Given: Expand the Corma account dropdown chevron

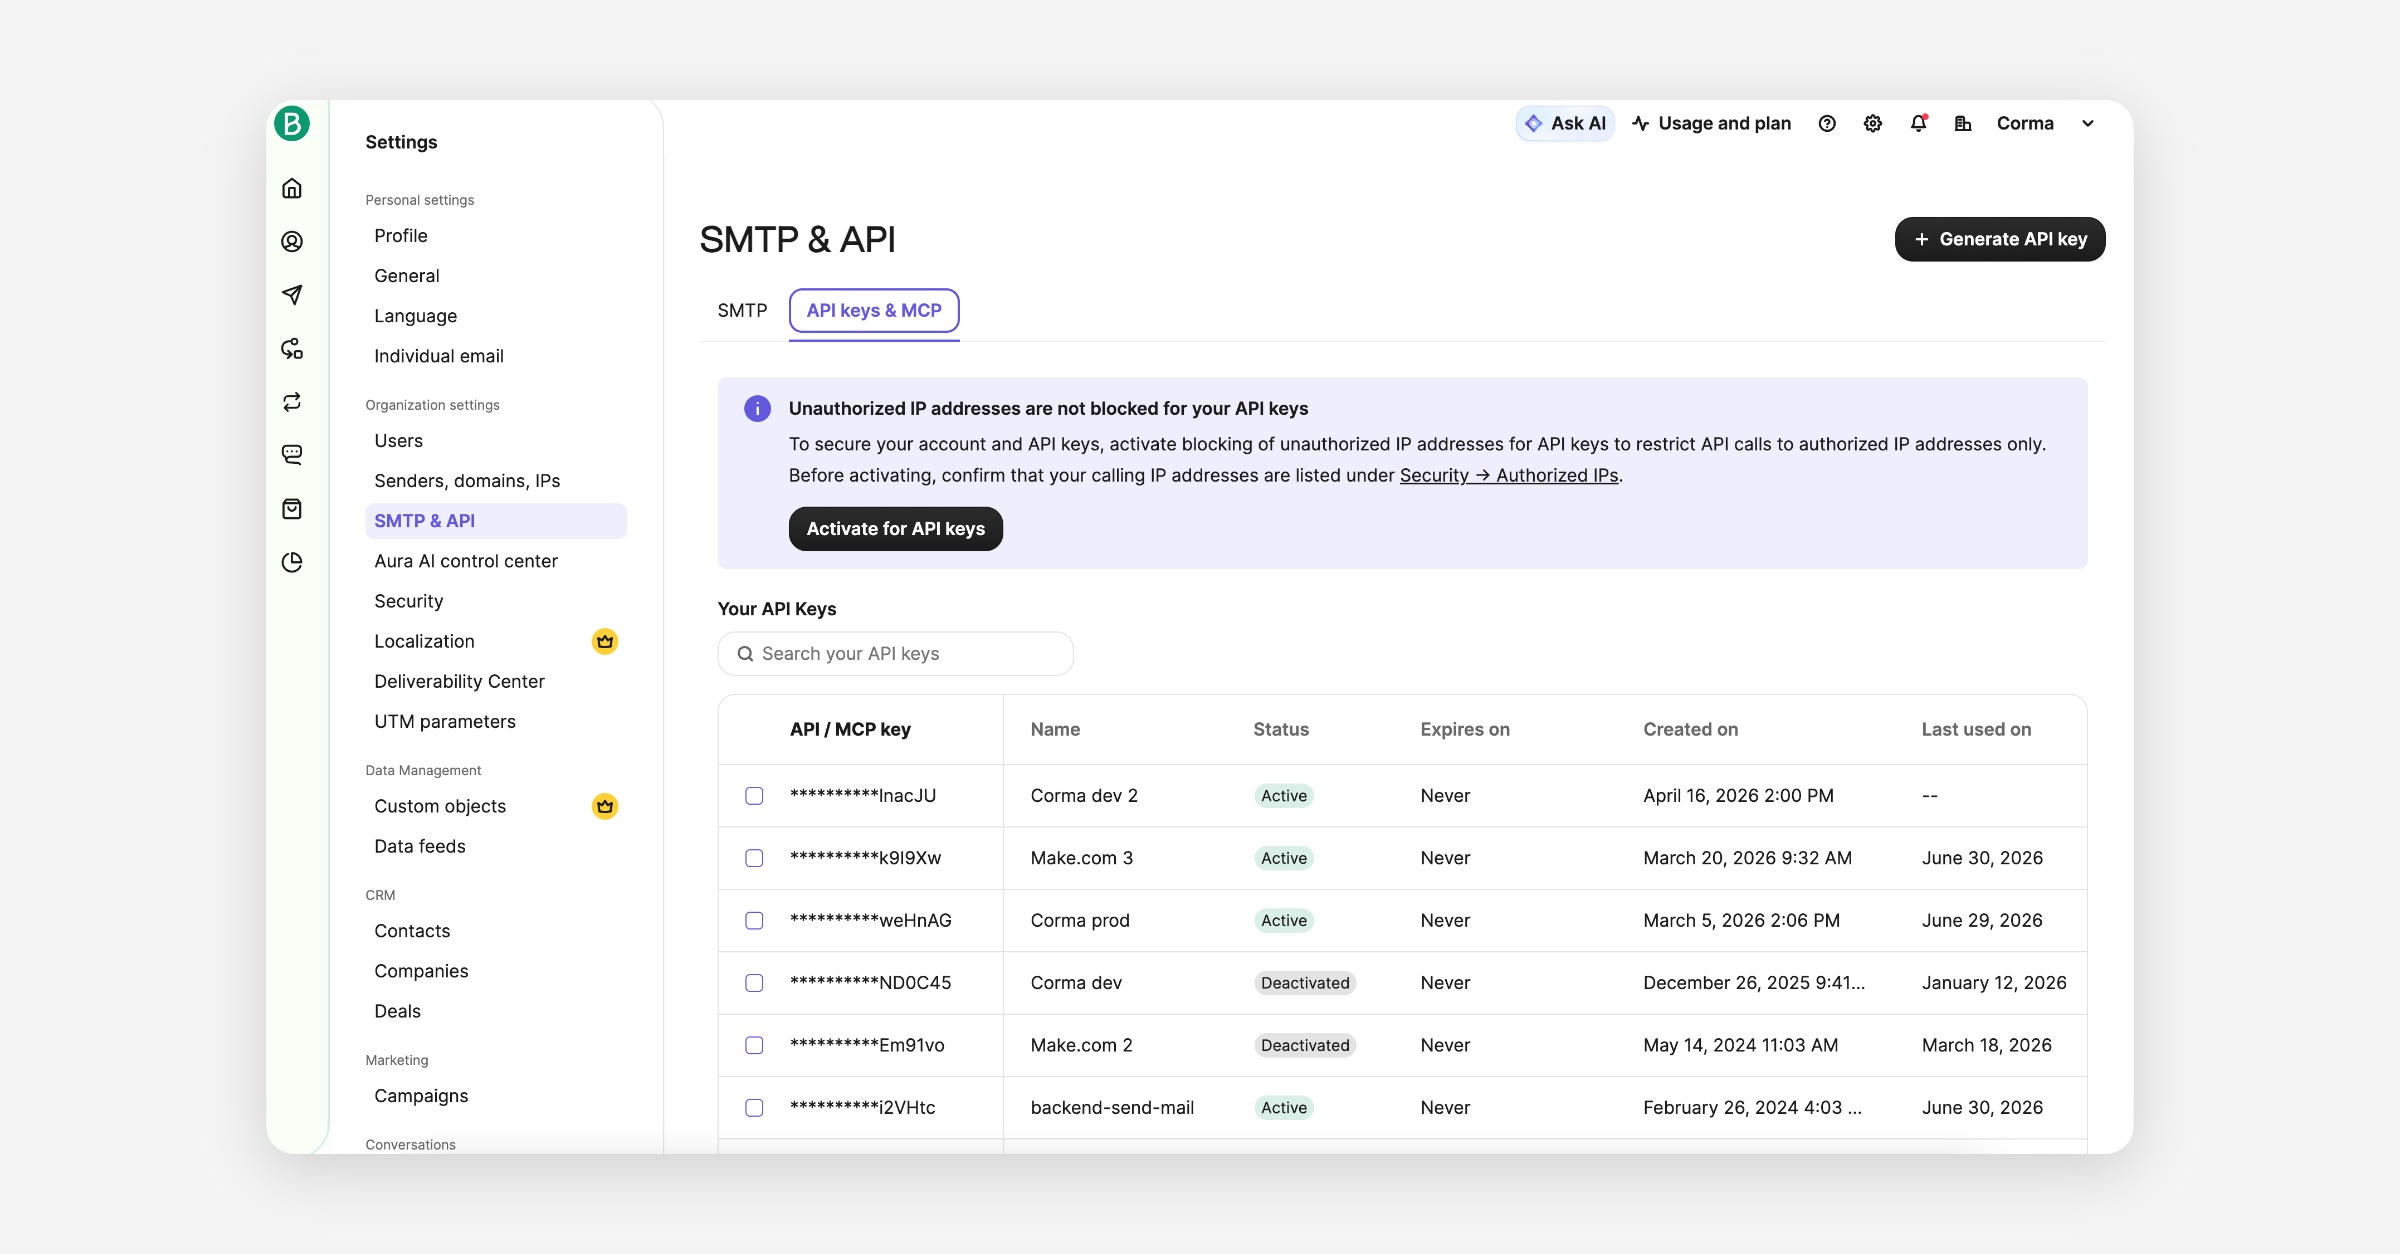Looking at the screenshot, I should tap(2088, 123).
